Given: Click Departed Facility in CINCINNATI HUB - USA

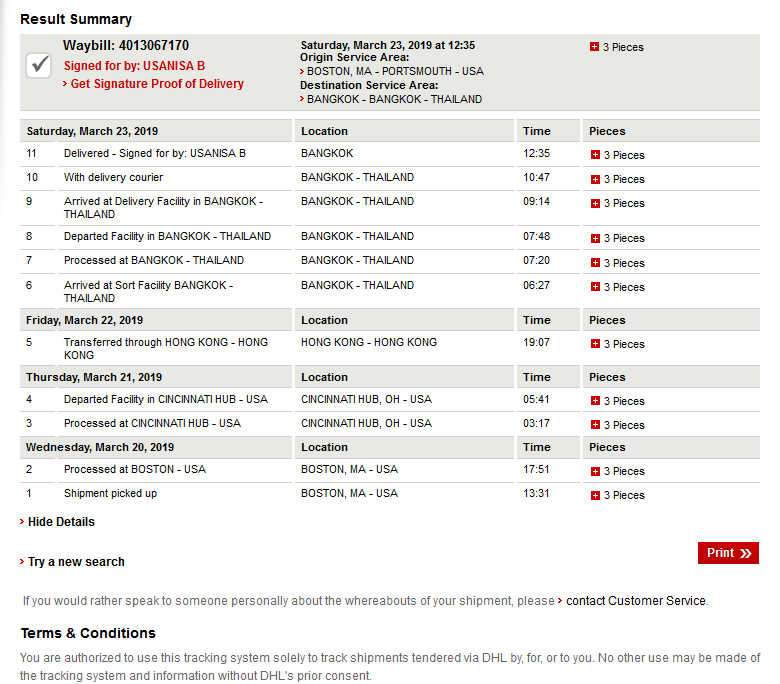Looking at the screenshot, I should click(x=166, y=399).
